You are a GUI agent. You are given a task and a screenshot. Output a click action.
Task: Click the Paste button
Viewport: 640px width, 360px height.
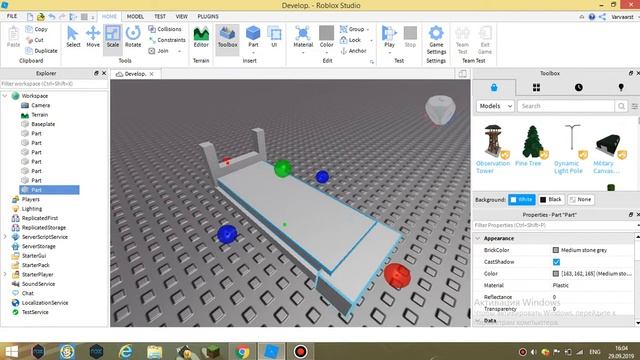[13, 37]
